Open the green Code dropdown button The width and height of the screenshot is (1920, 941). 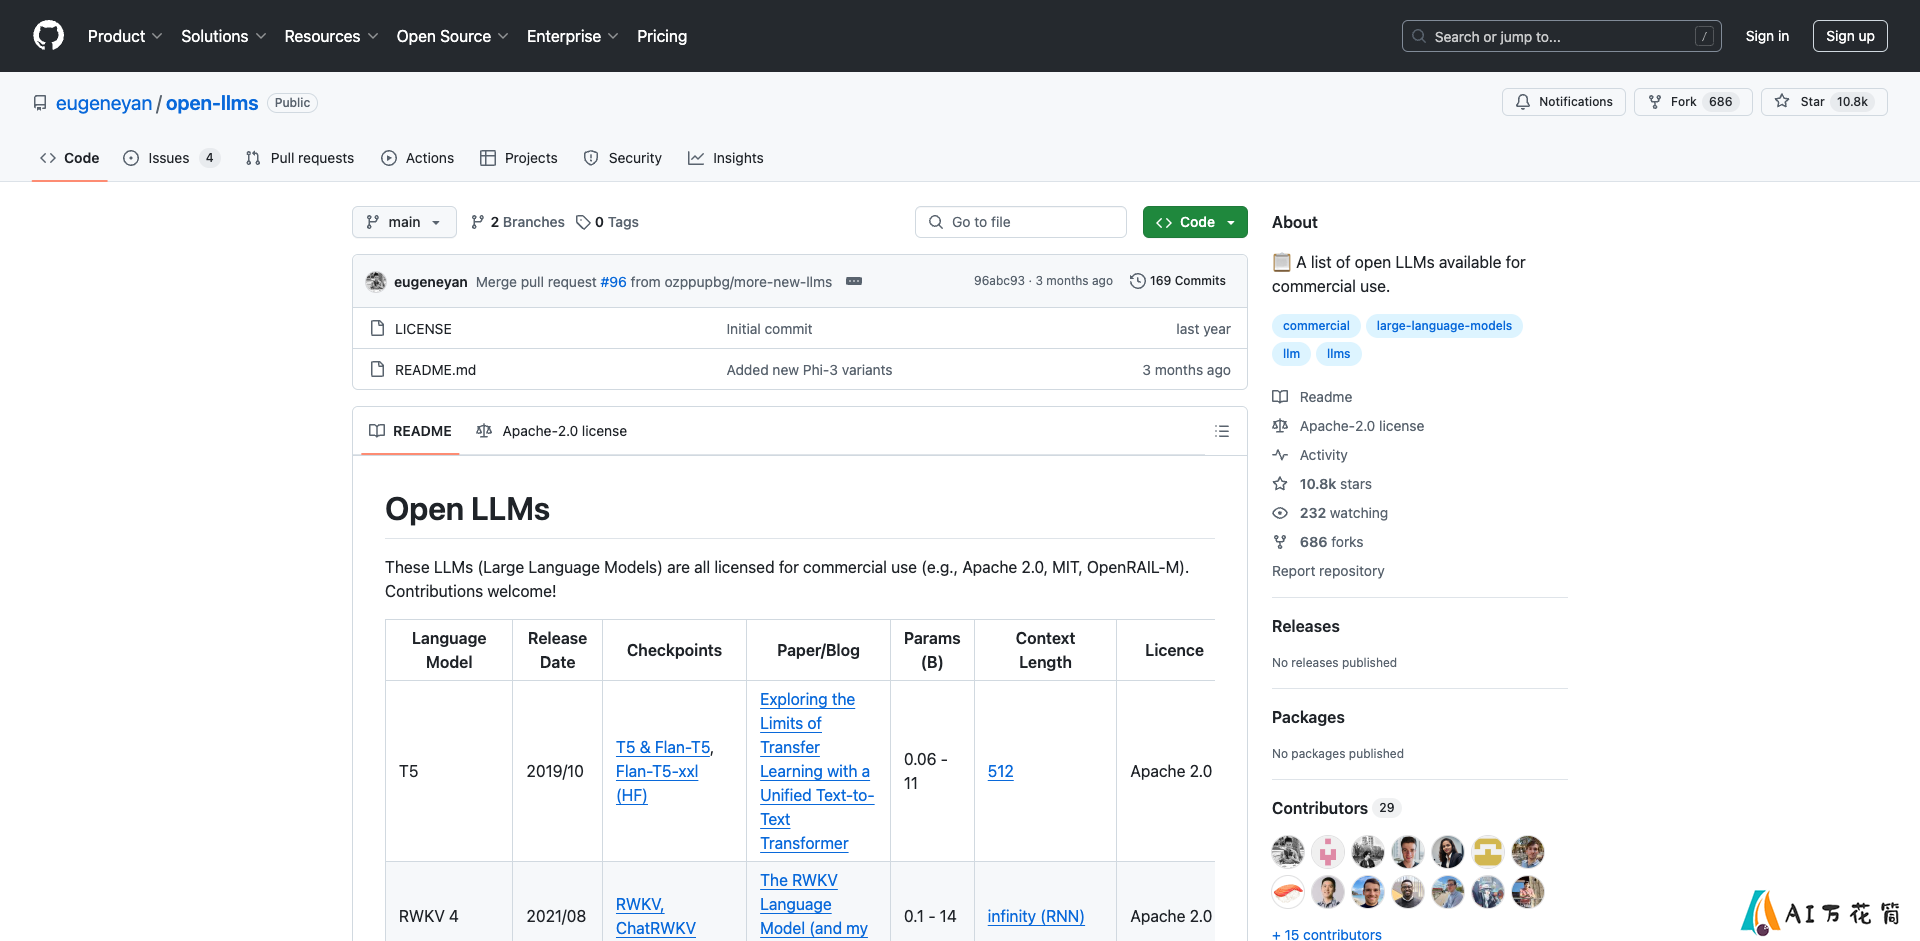pos(1195,222)
